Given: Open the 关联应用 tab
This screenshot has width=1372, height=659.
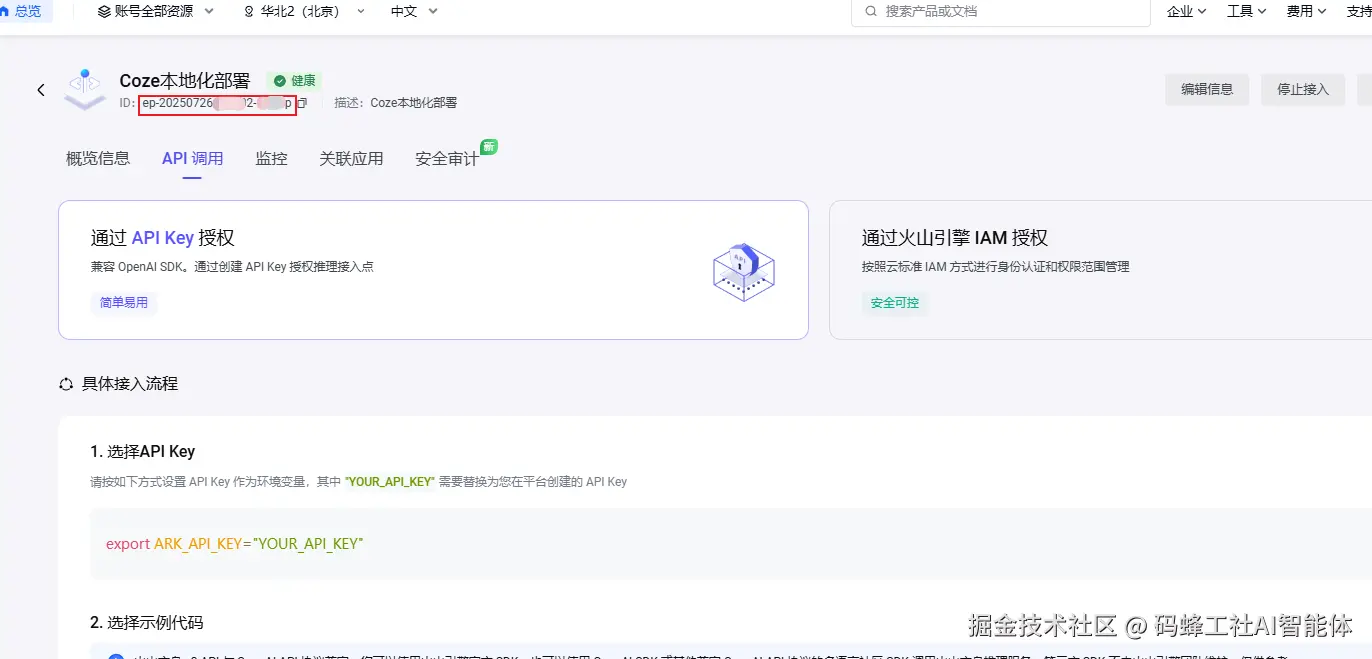Looking at the screenshot, I should (351, 158).
